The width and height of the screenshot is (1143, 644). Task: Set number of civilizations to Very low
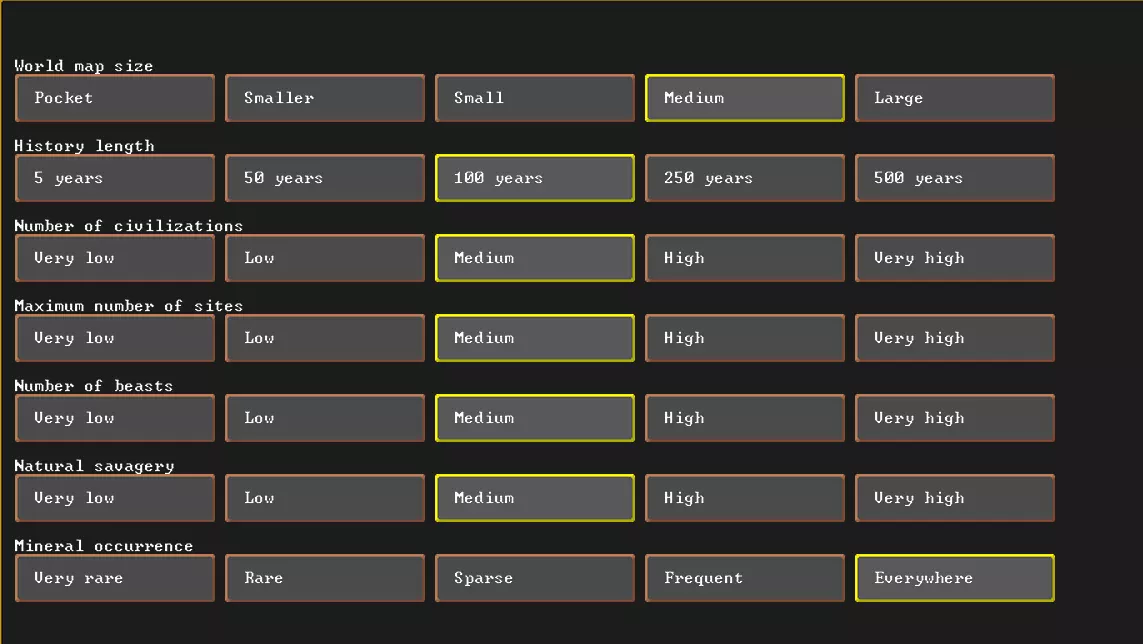click(x=115, y=258)
